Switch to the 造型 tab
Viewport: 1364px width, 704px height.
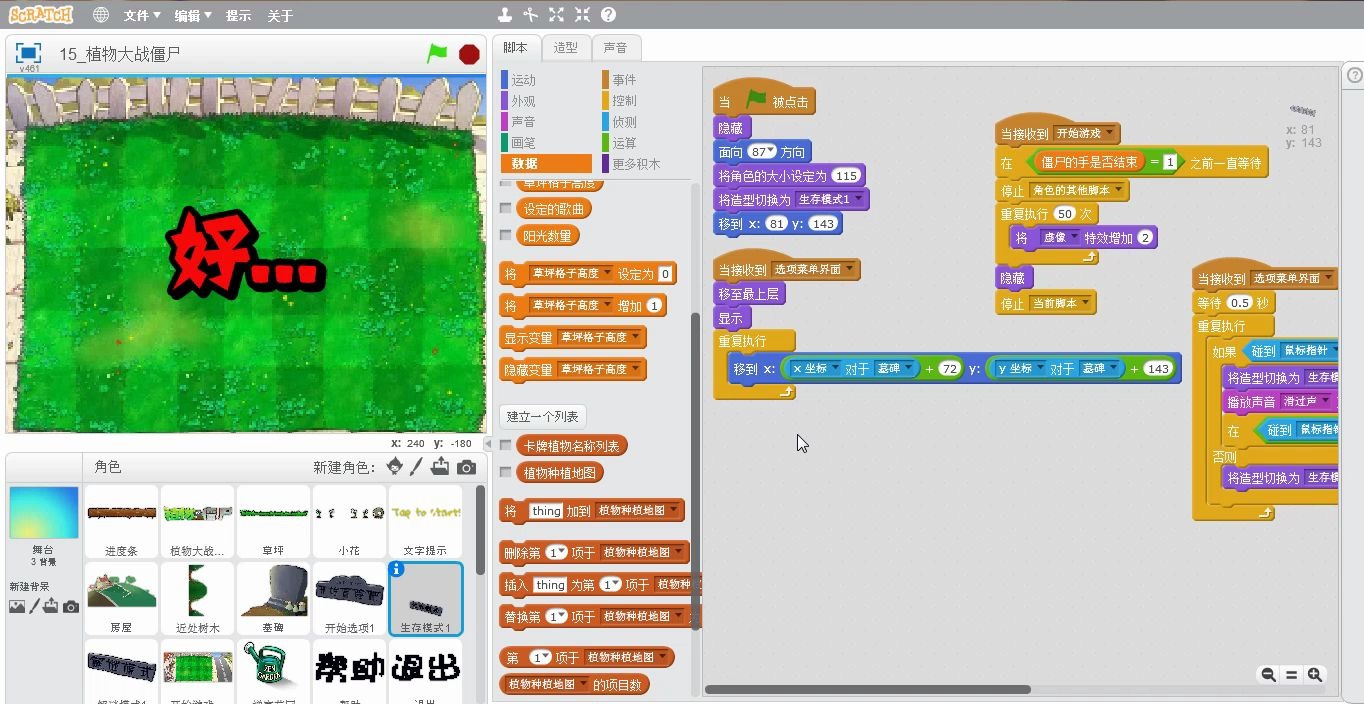click(x=566, y=47)
